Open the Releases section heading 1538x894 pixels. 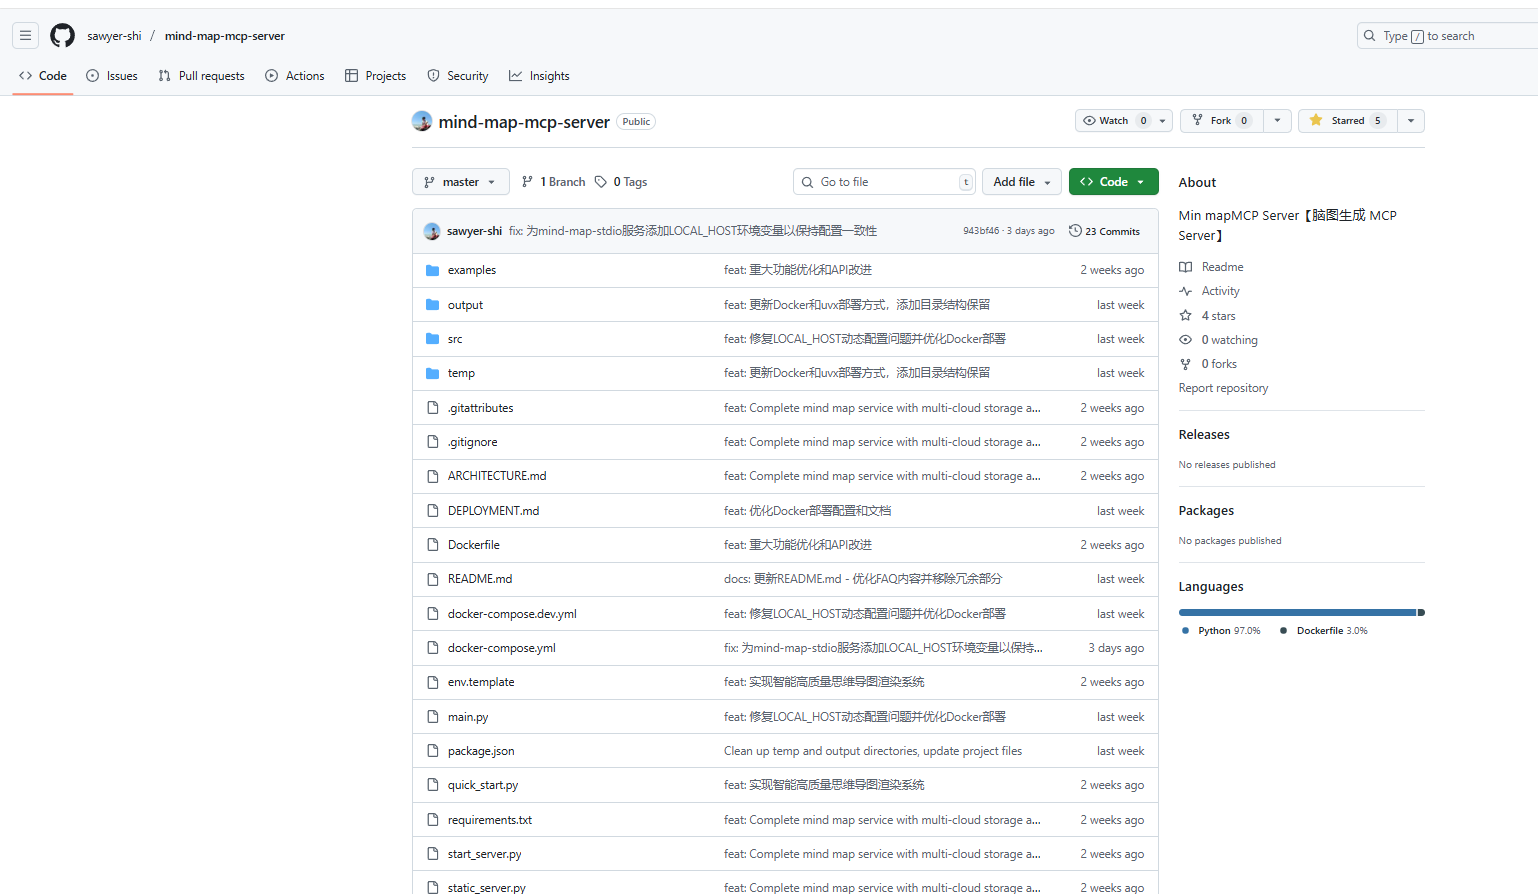pos(1204,435)
